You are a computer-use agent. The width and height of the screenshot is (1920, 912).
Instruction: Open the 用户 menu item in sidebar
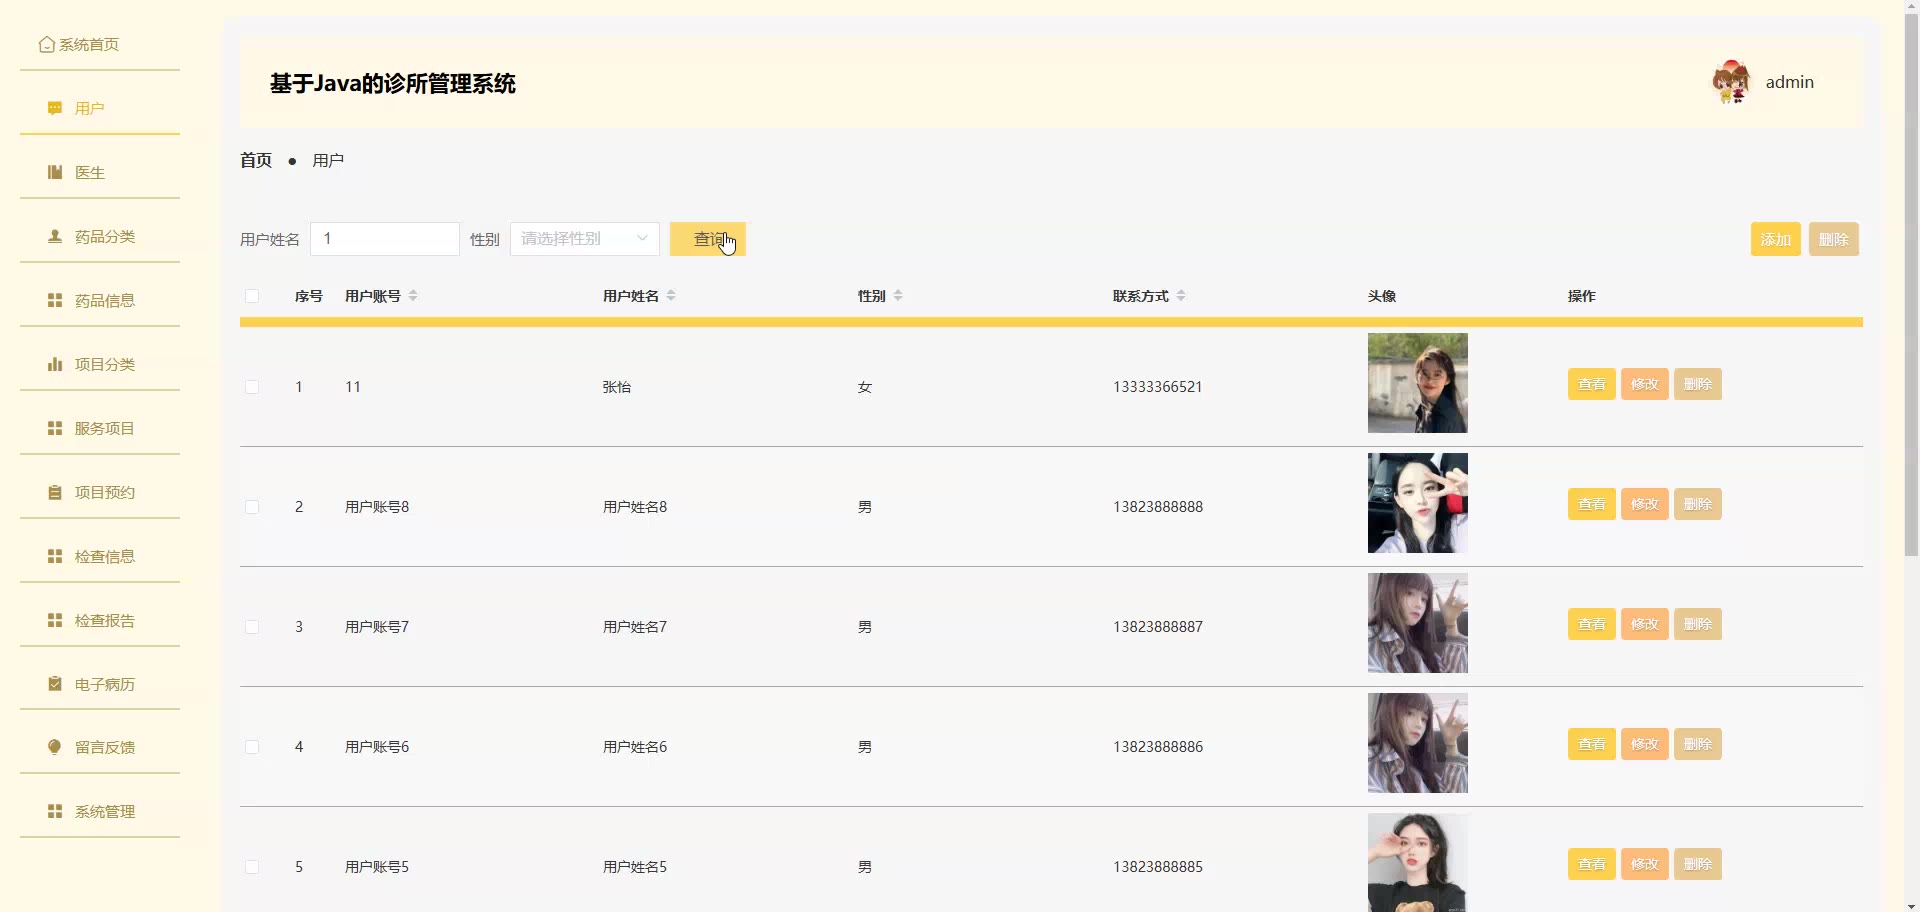tap(100, 108)
